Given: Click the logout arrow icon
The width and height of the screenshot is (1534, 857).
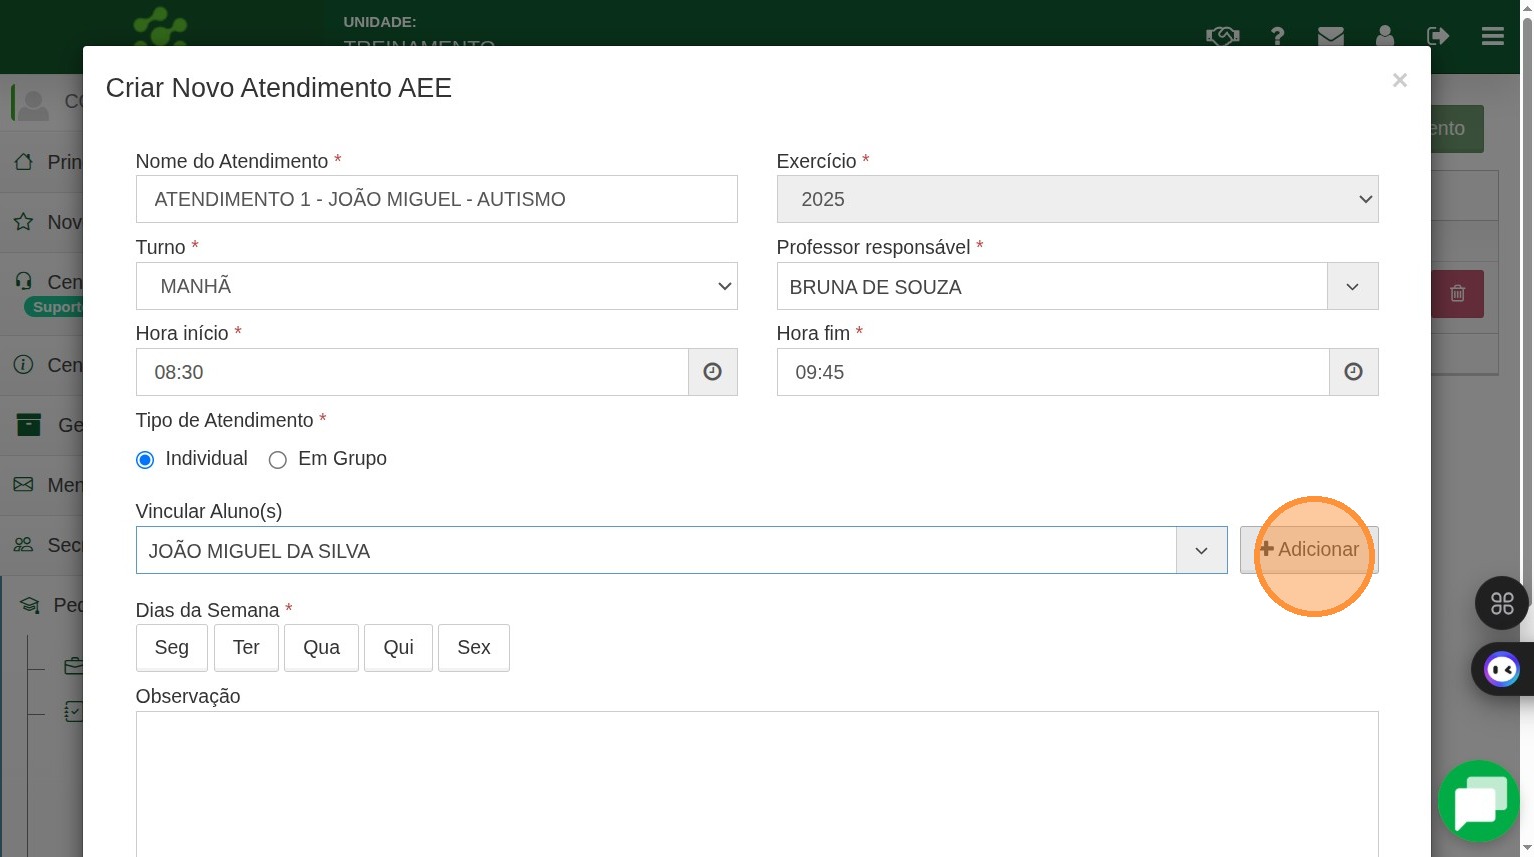Looking at the screenshot, I should pyautogui.click(x=1438, y=36).
